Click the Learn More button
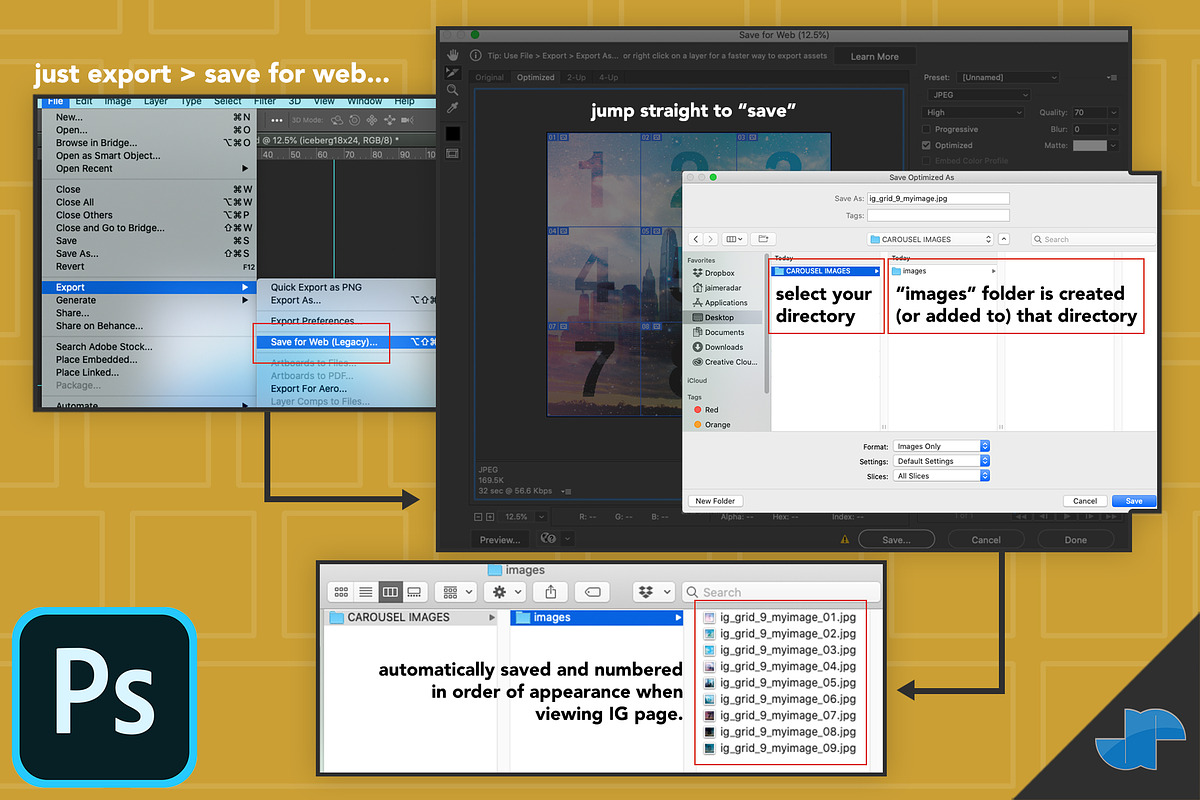The width and height of the screenshot is (1200, 800). point(875,56)
